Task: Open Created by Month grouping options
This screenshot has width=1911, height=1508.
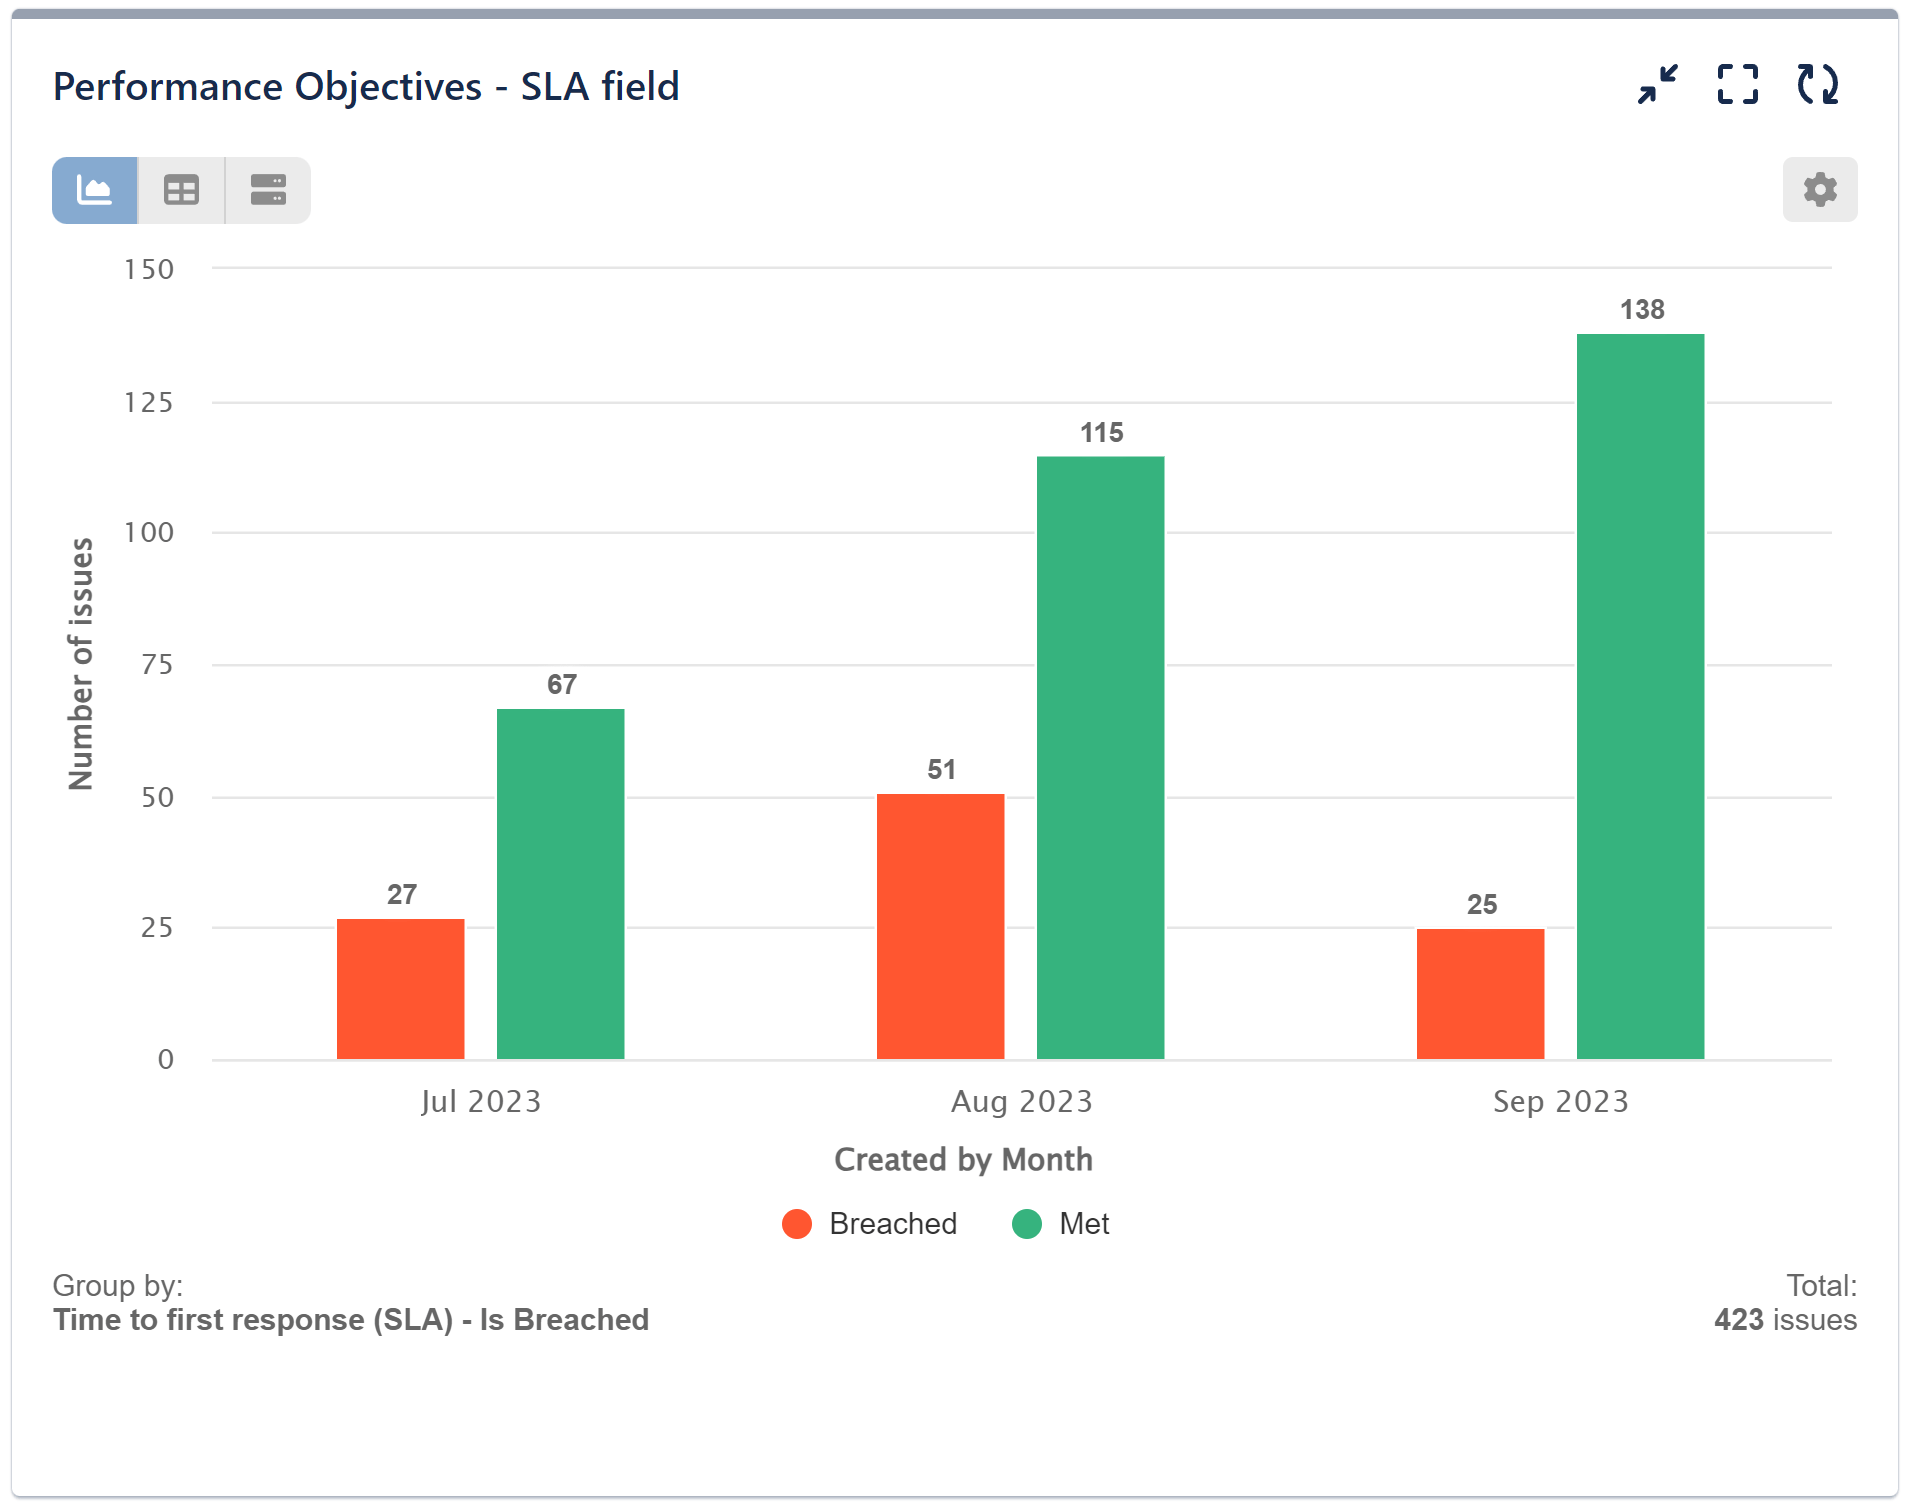Action: pyautogui.click(x=963, y=1159)
